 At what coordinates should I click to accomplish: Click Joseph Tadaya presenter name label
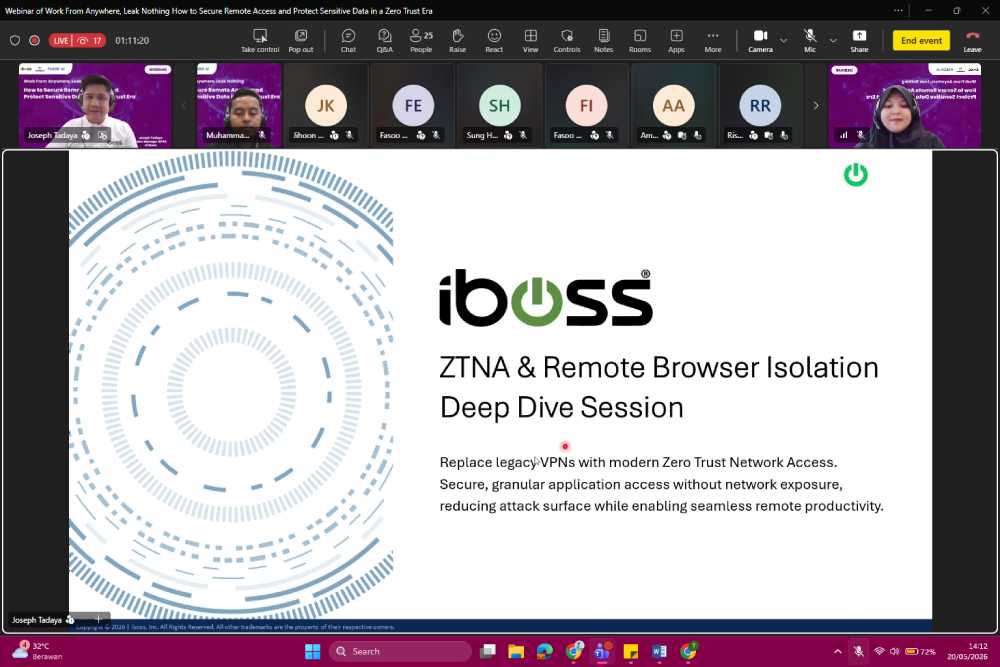(x=37, y=620)
